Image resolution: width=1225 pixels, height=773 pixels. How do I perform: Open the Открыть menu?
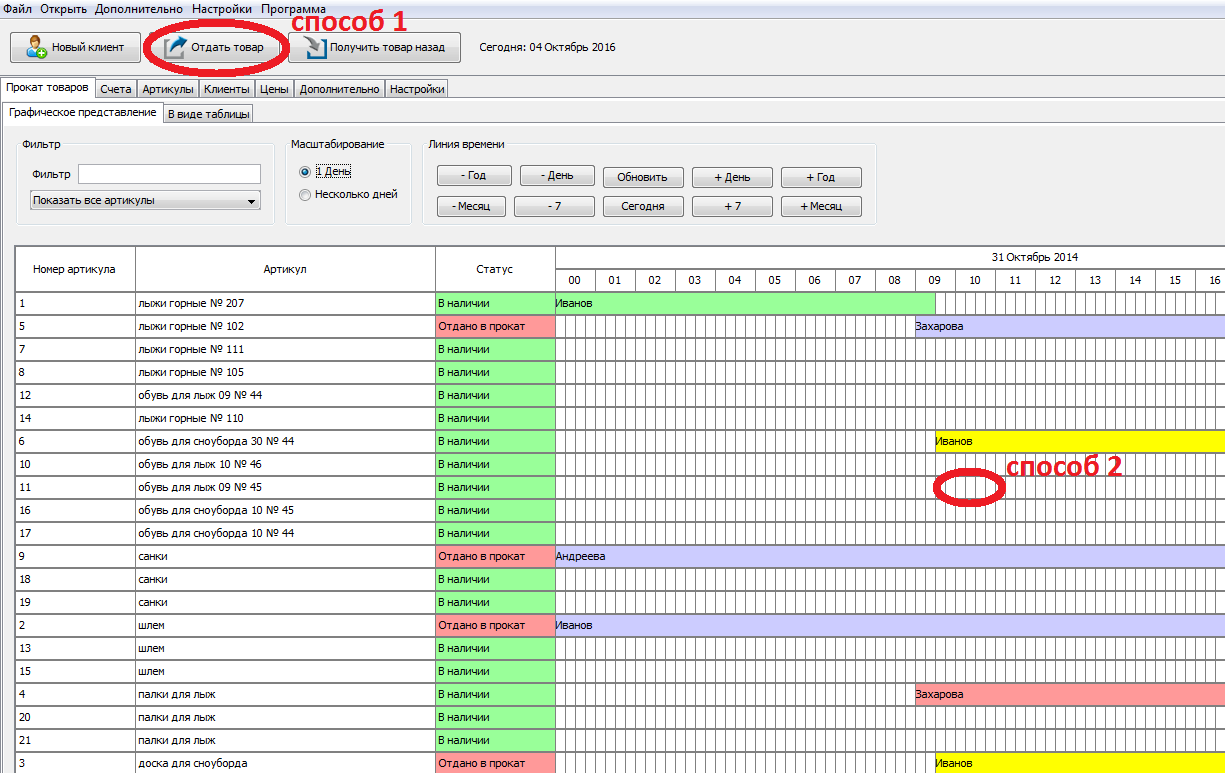click(x=64, y=8)
